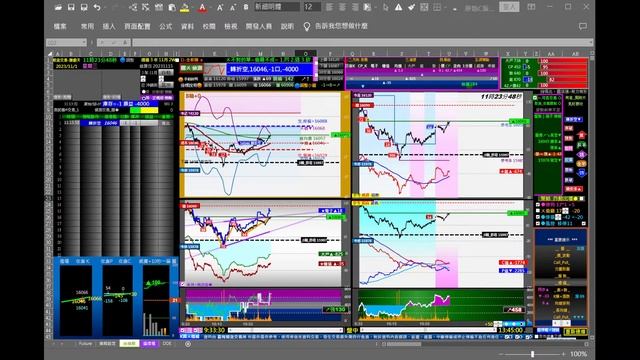Center align text in the toolbar
This screenshot has height=360, width=640.
(342, 7)
